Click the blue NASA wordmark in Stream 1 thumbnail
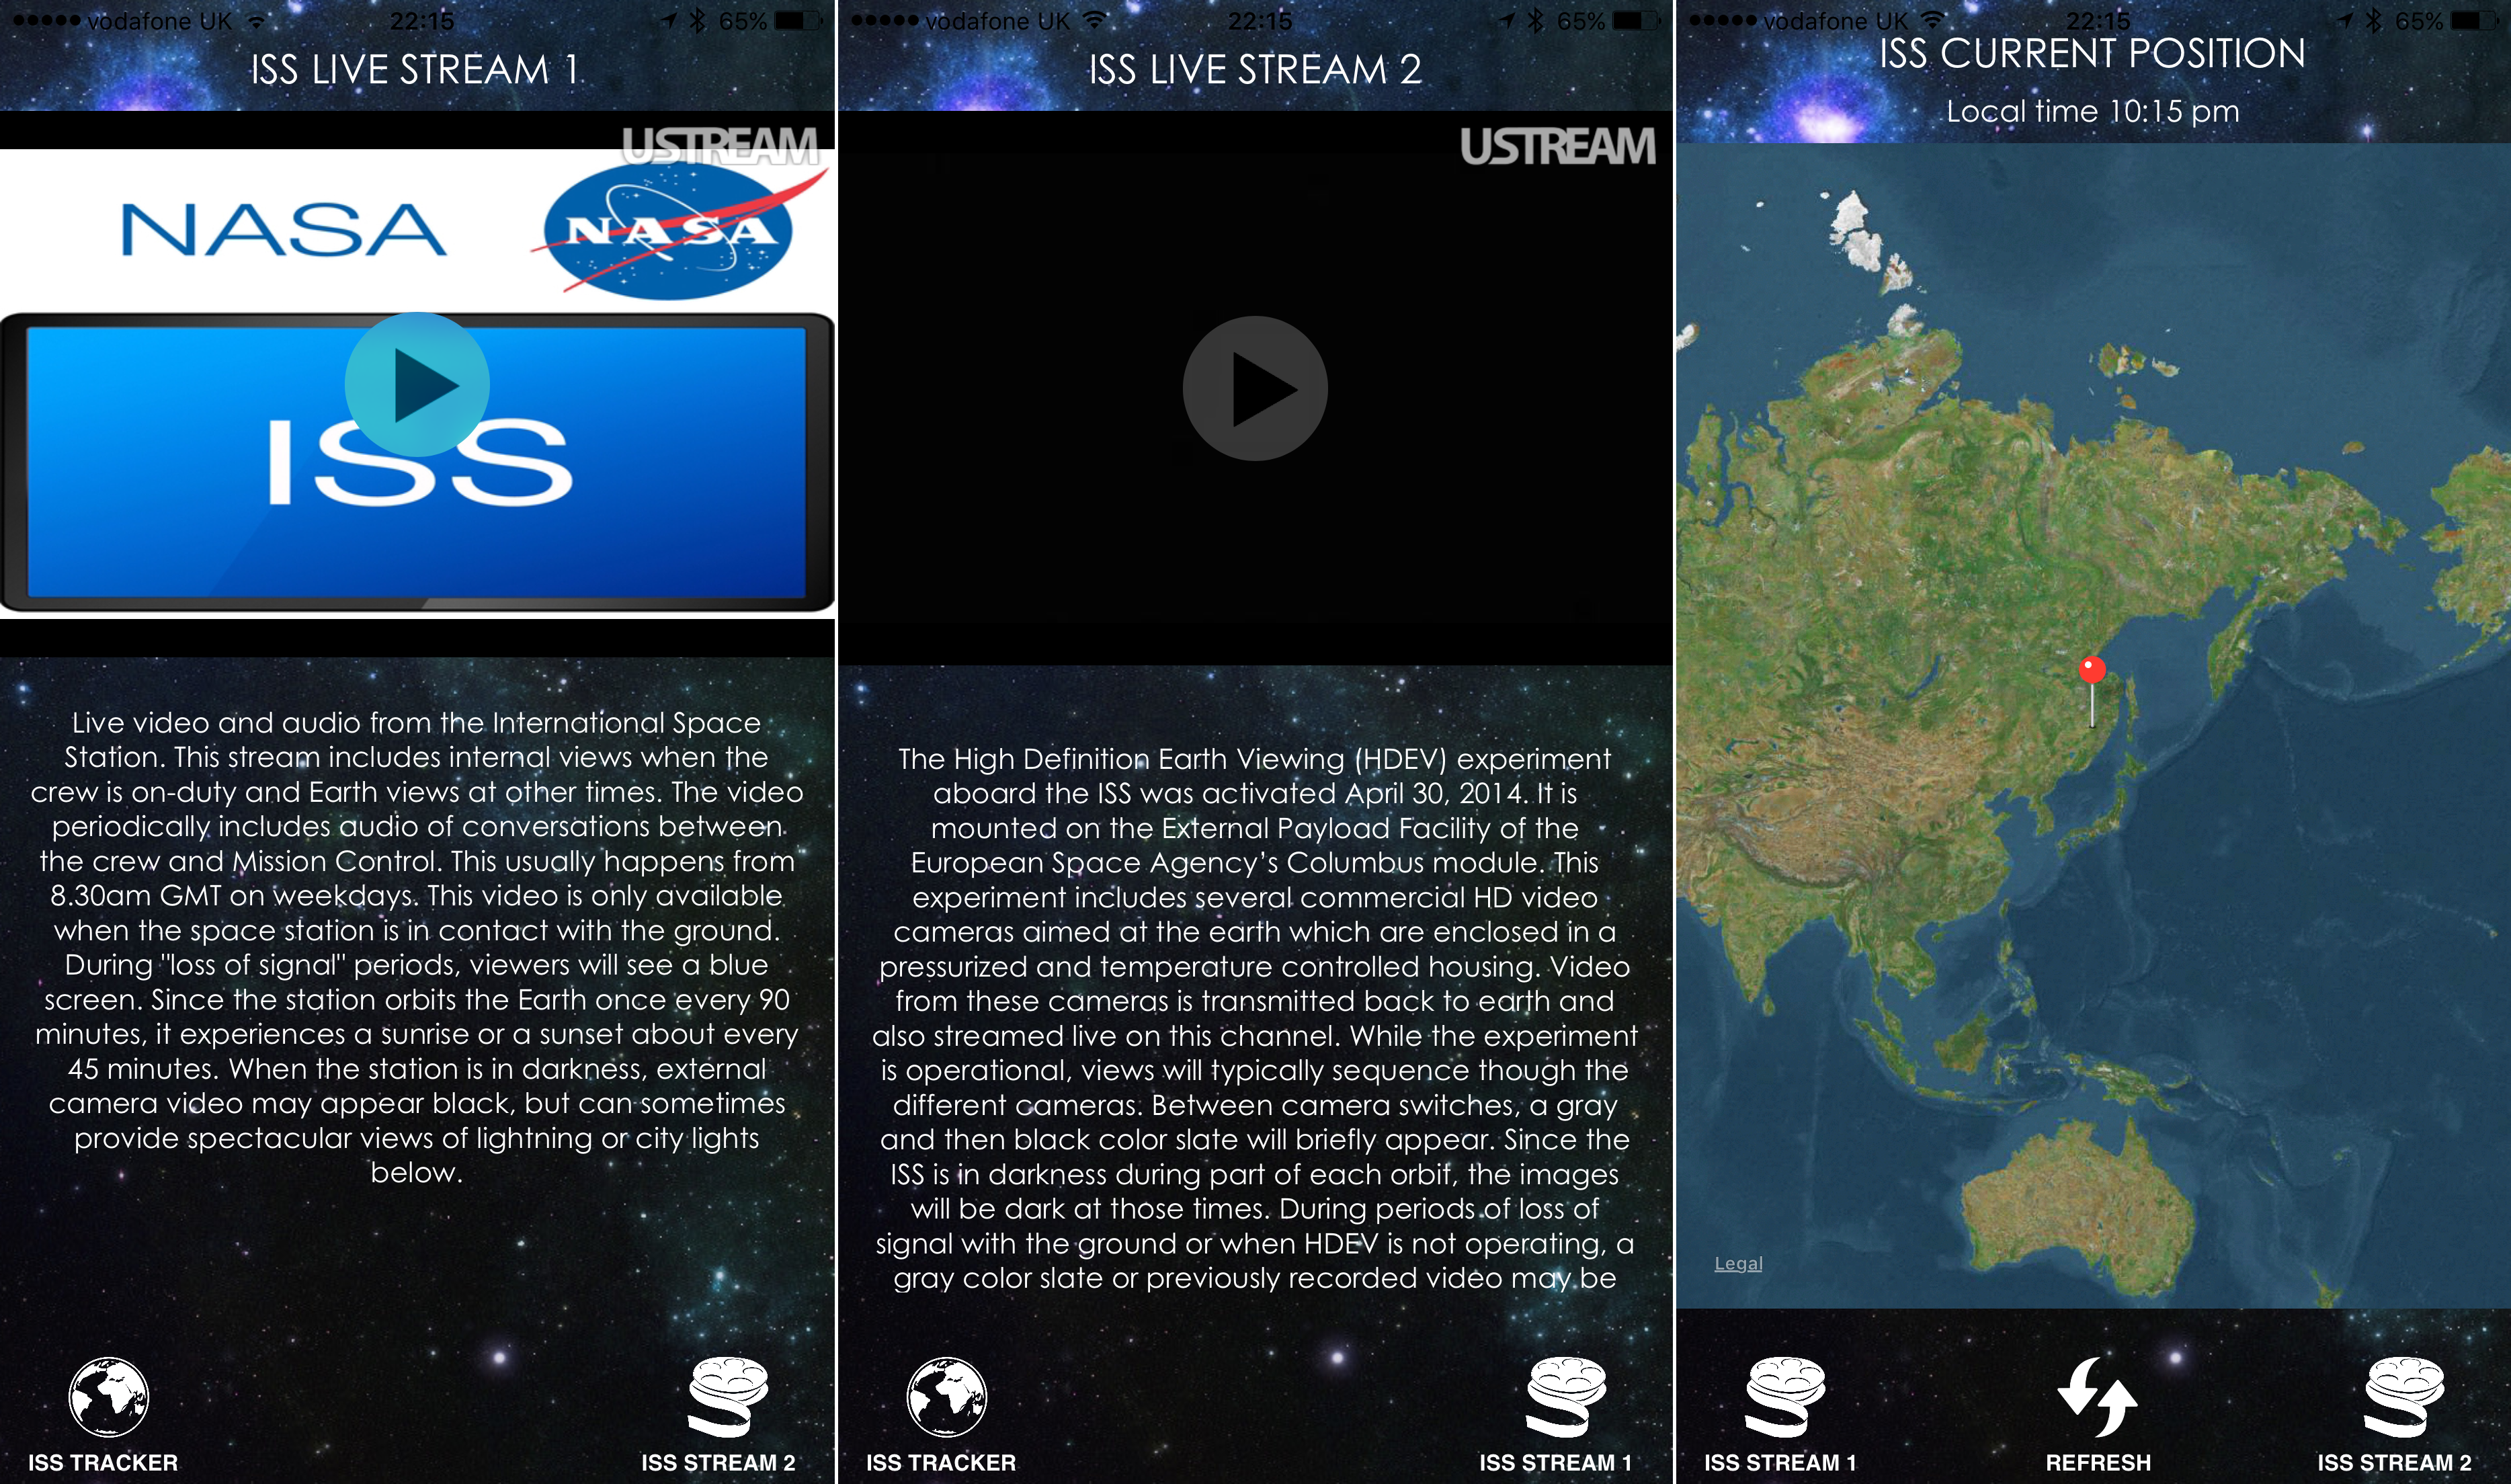Viewport: 2511px width, 1484px height. point(283,230)
